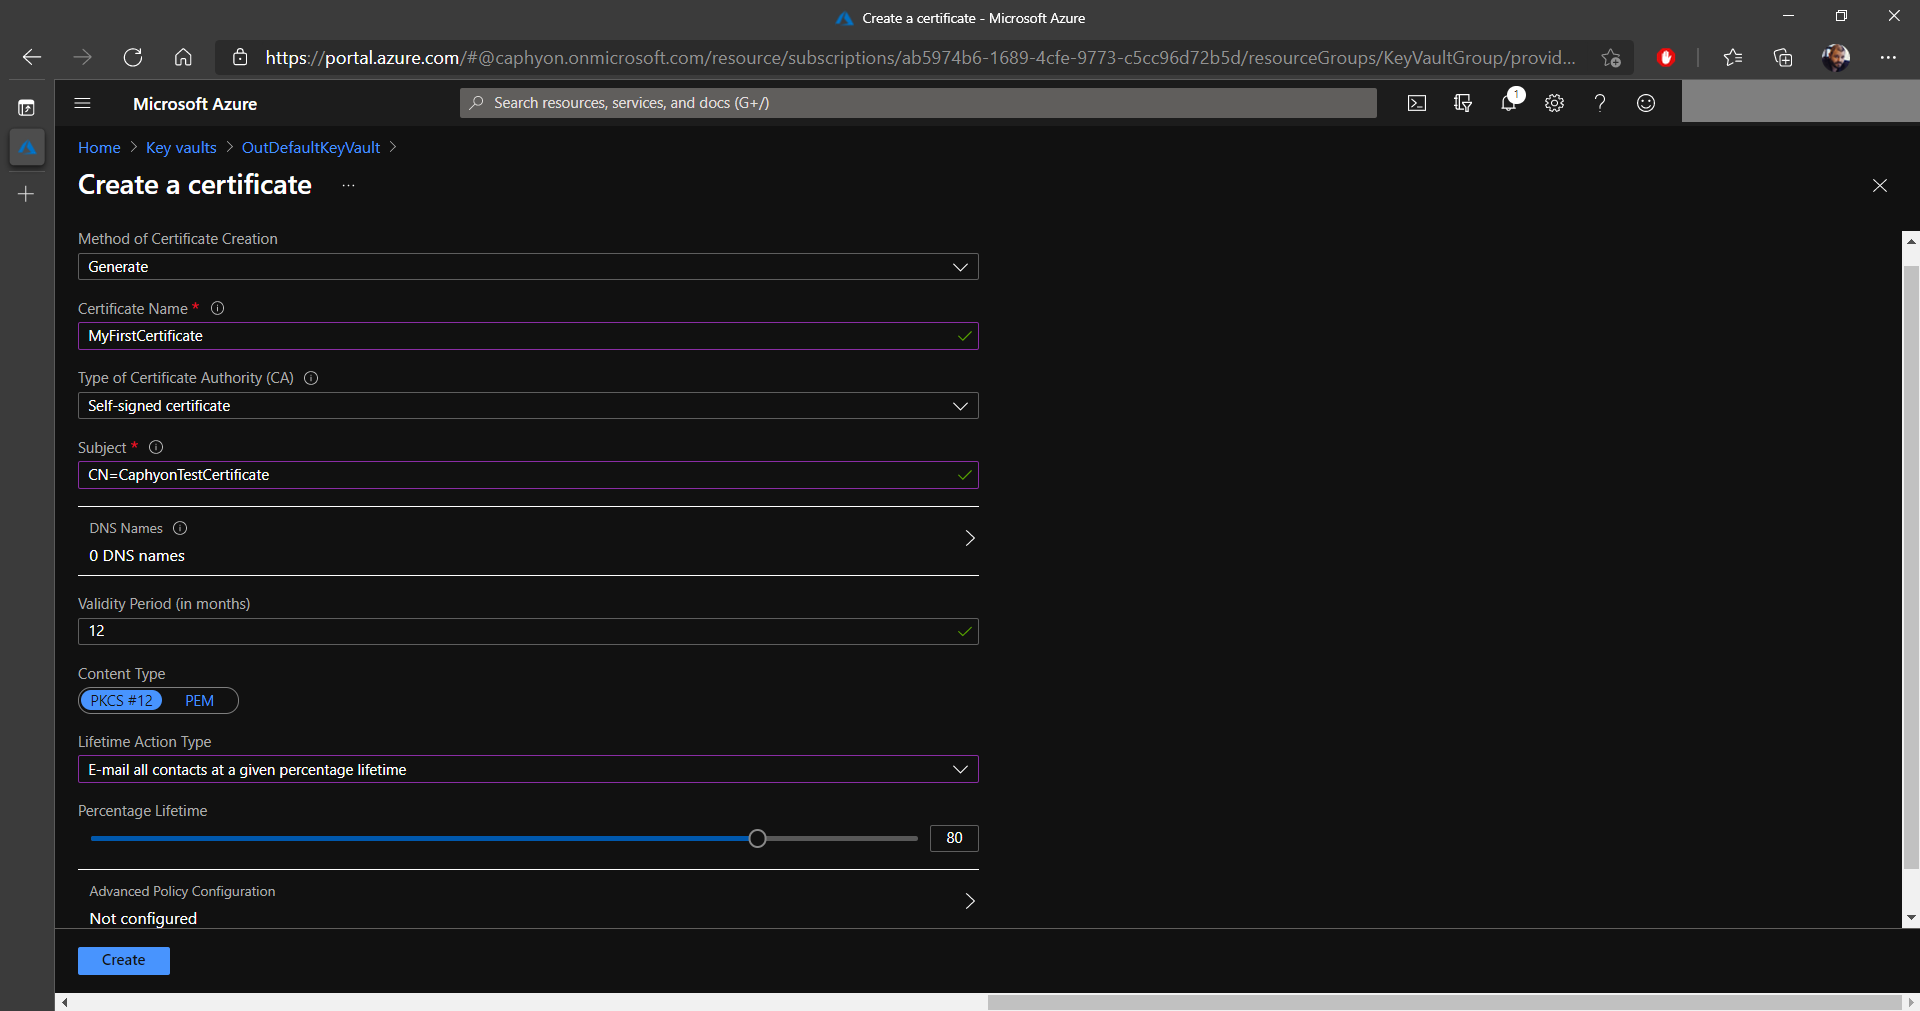The image size is (1920, 1011).
Task: Open the feedback smiley icon
Action: coord(1646,103)
